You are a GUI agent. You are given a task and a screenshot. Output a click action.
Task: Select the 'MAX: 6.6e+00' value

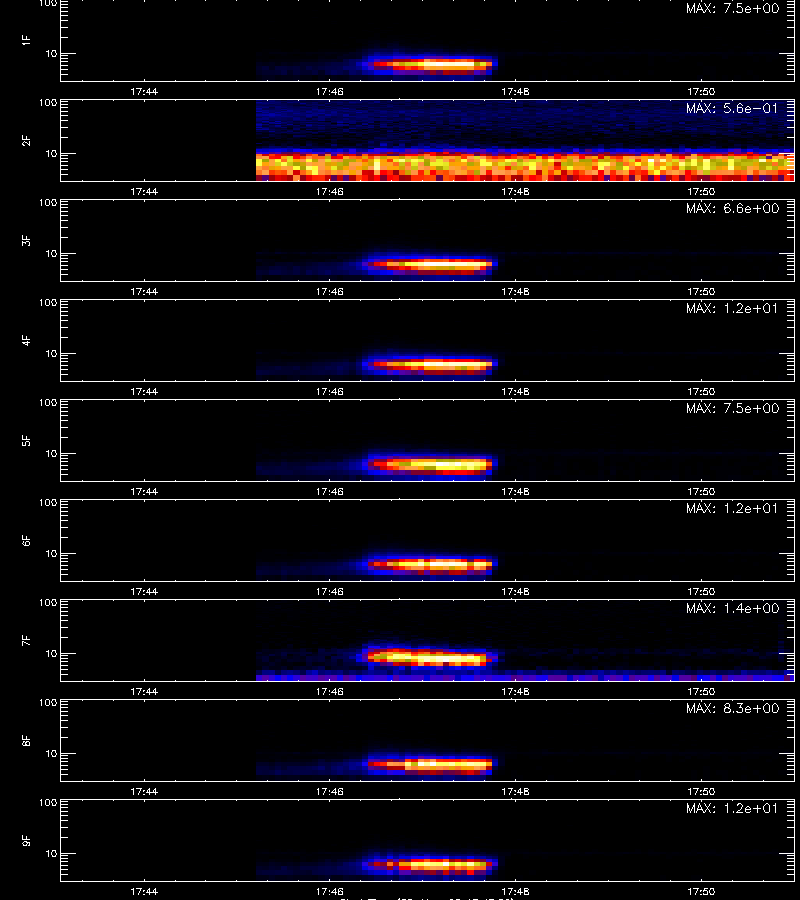[x=732, y=208]
